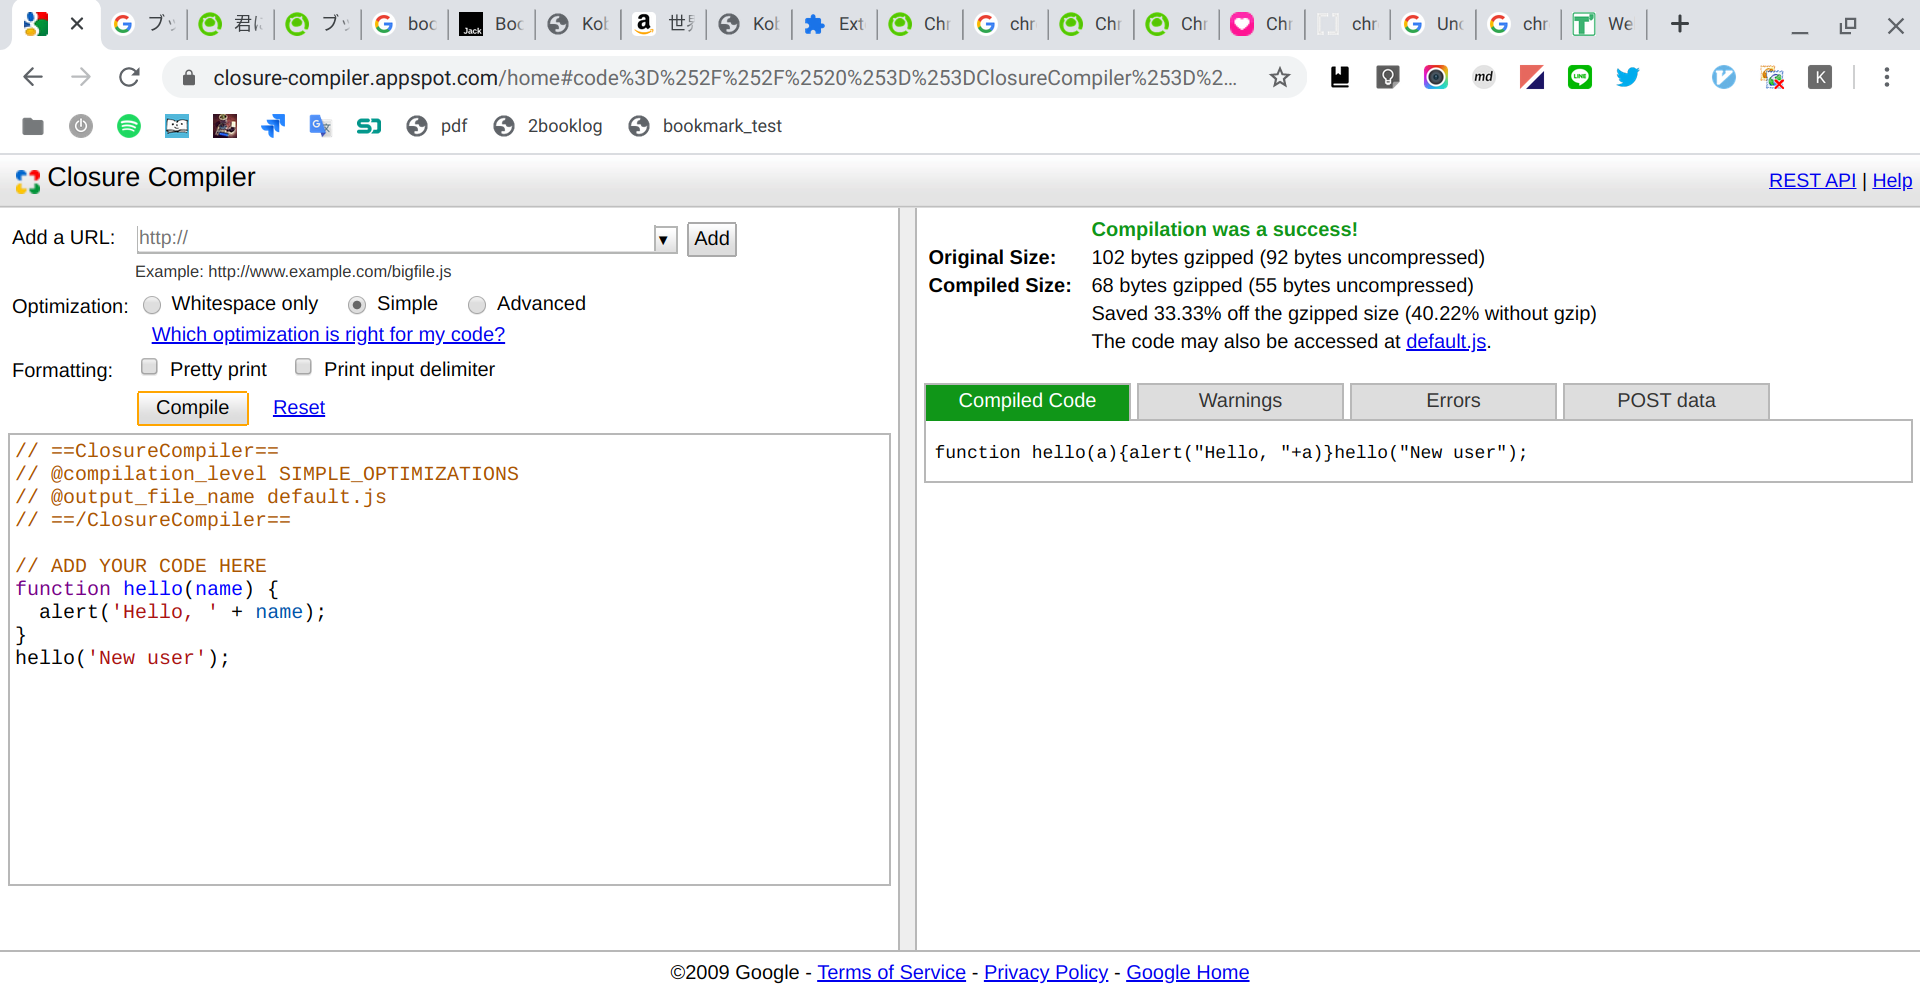This screenshot has width=1920, height=996.
Task: Open the Twitter bird extension icon
Action: [x=1628, y=77]
